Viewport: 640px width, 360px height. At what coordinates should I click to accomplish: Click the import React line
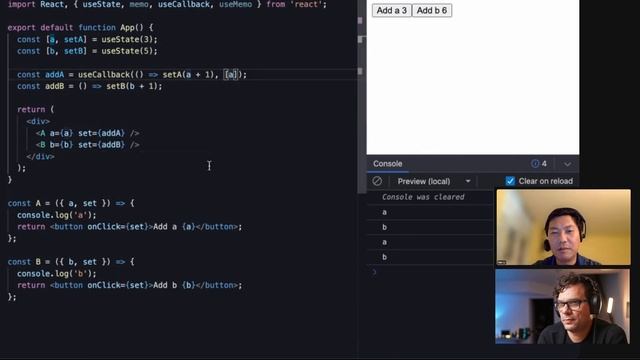167,4
